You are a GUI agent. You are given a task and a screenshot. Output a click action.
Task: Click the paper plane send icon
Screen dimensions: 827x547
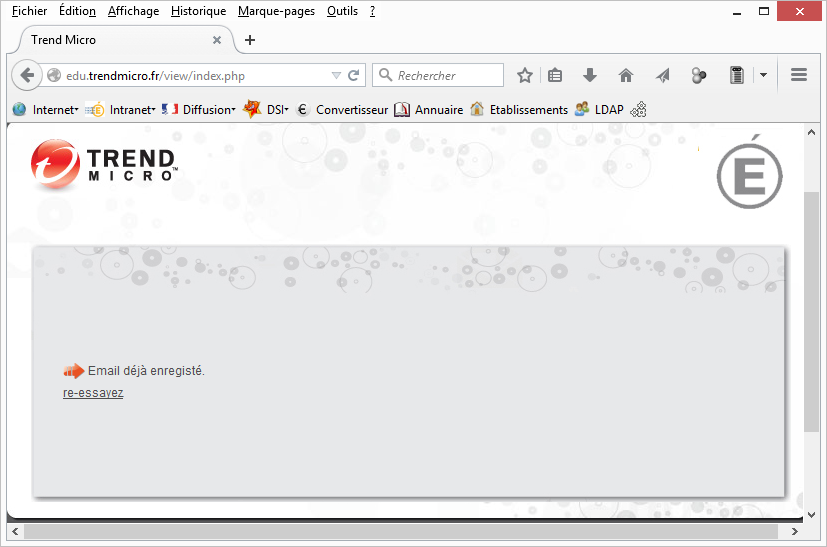click(662, 76)
